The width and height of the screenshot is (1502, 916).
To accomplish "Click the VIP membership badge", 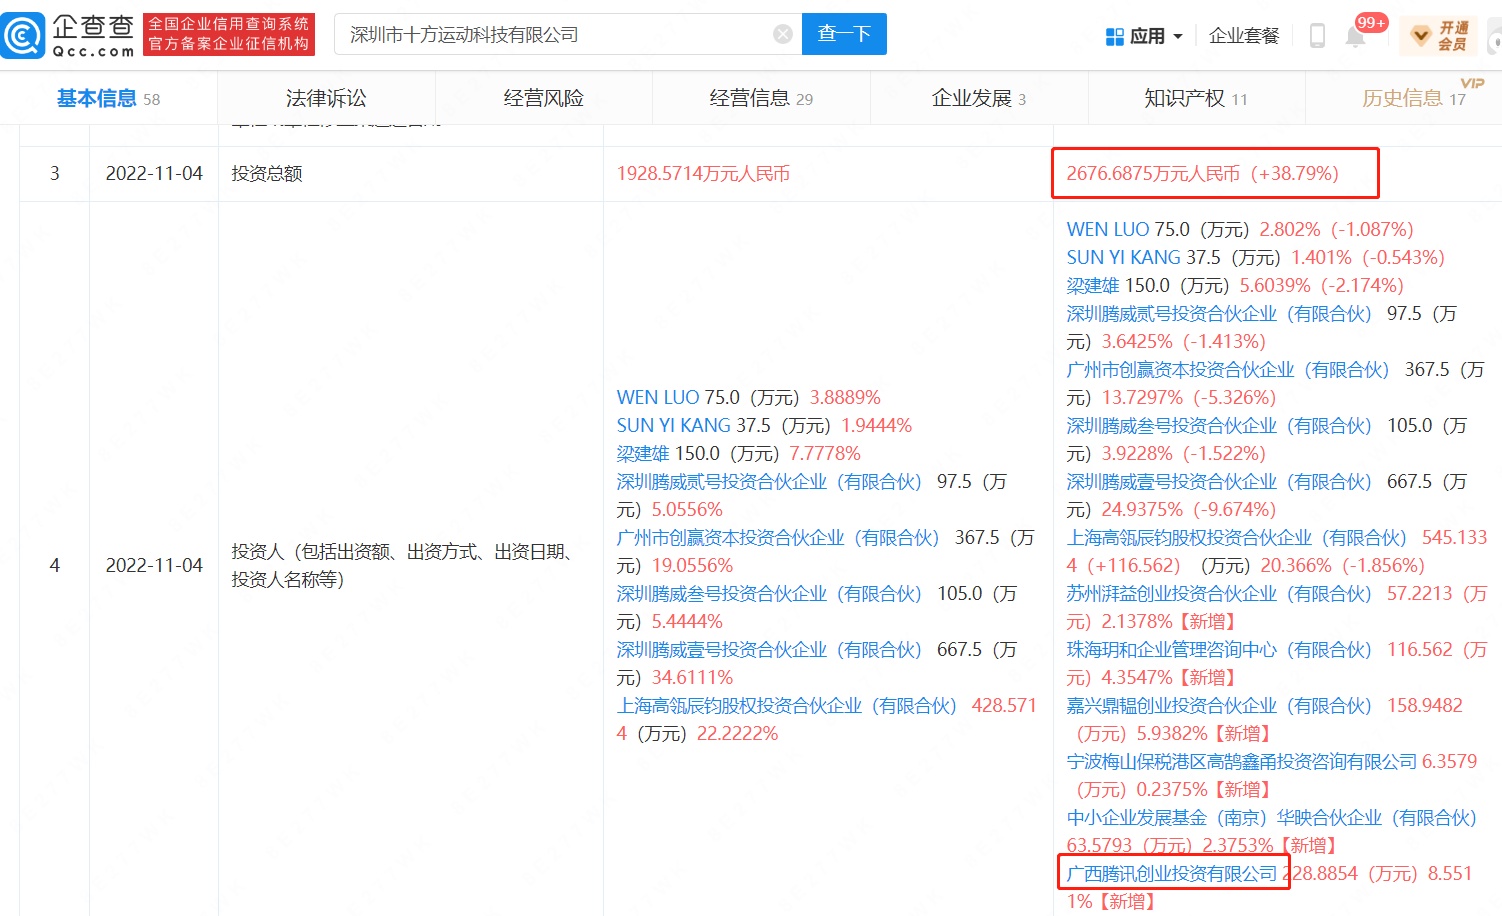I will [x=1440, y=36].
